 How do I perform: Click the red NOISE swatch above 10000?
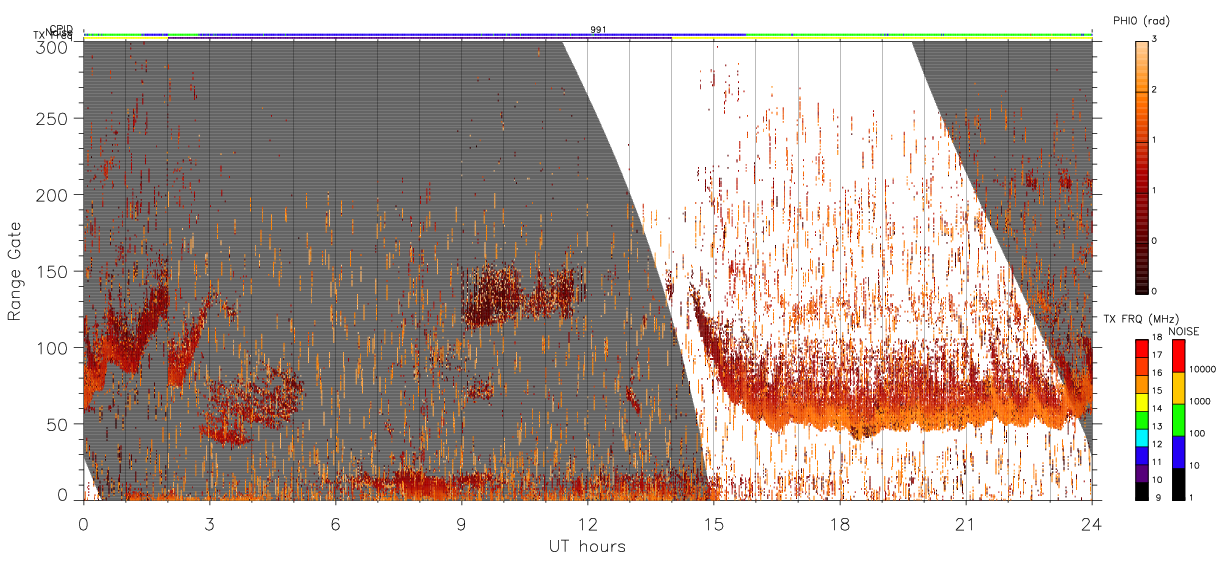[1178, 355]
